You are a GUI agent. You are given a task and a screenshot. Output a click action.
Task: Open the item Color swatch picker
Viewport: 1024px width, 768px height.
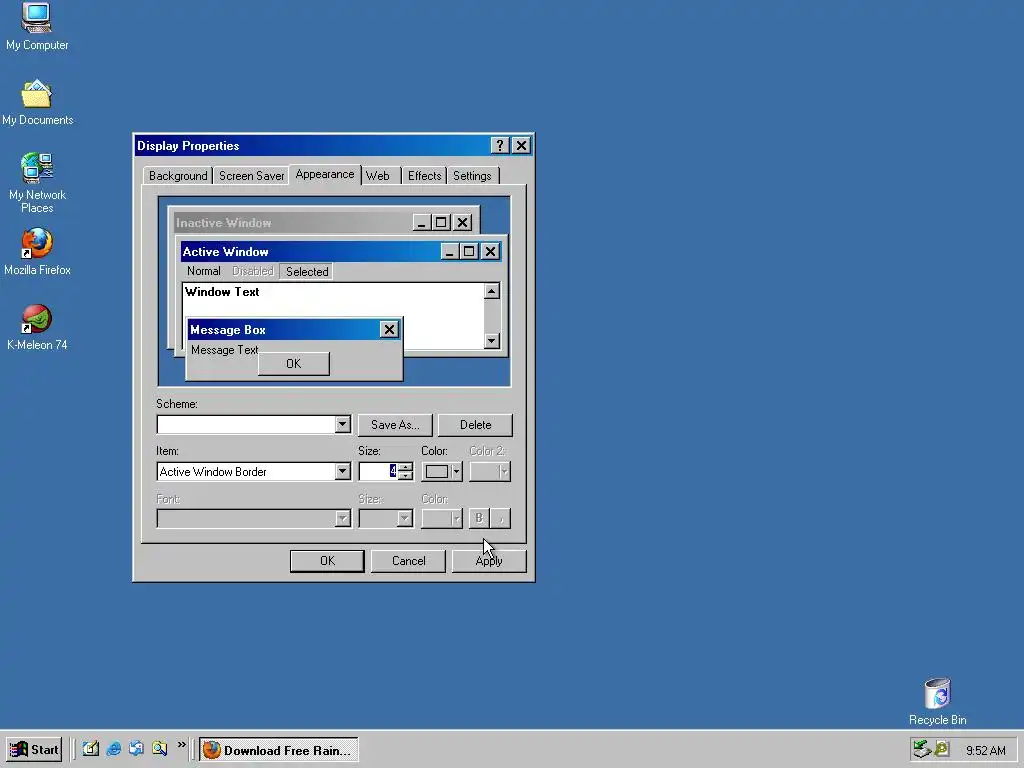click(442, 472)
